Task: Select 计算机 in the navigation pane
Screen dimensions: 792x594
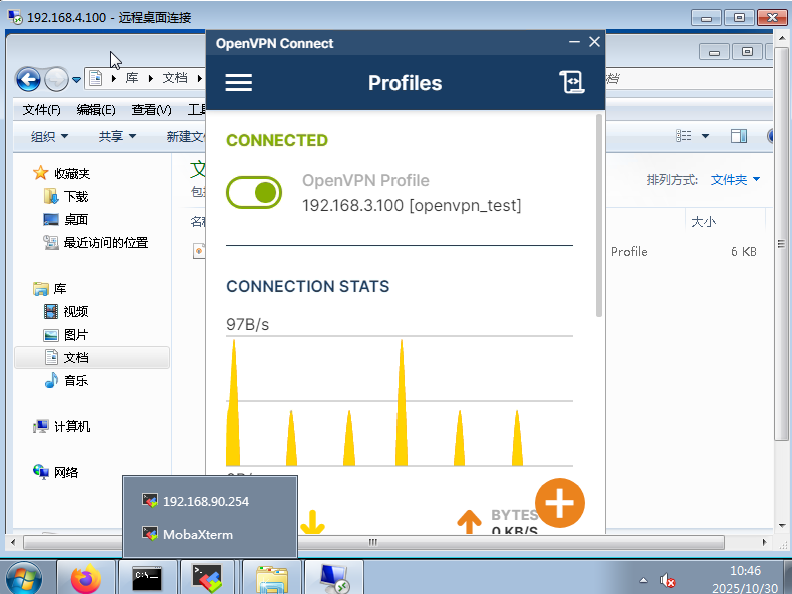Action: (x=71, y=426)
